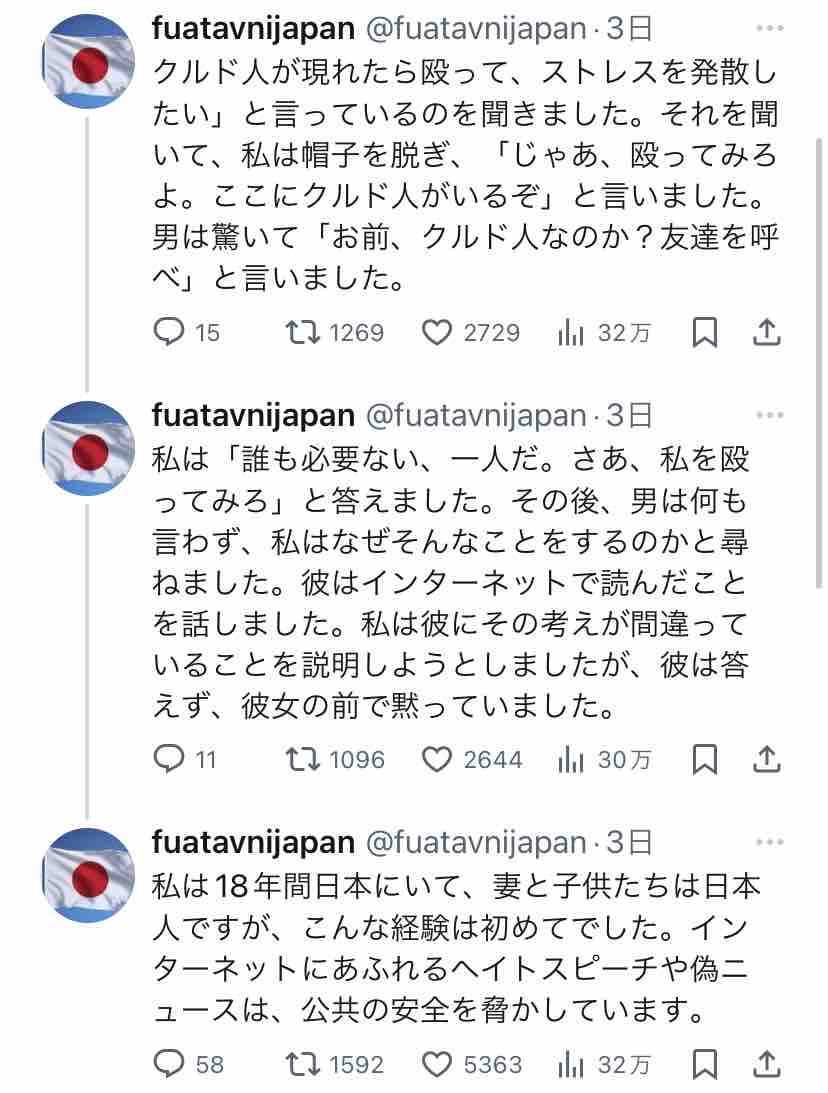The height and width of the screenshot is (1093, 828).
Task: Bookmark the second tweet with 30万 views
Action: [x=705, y=760]
